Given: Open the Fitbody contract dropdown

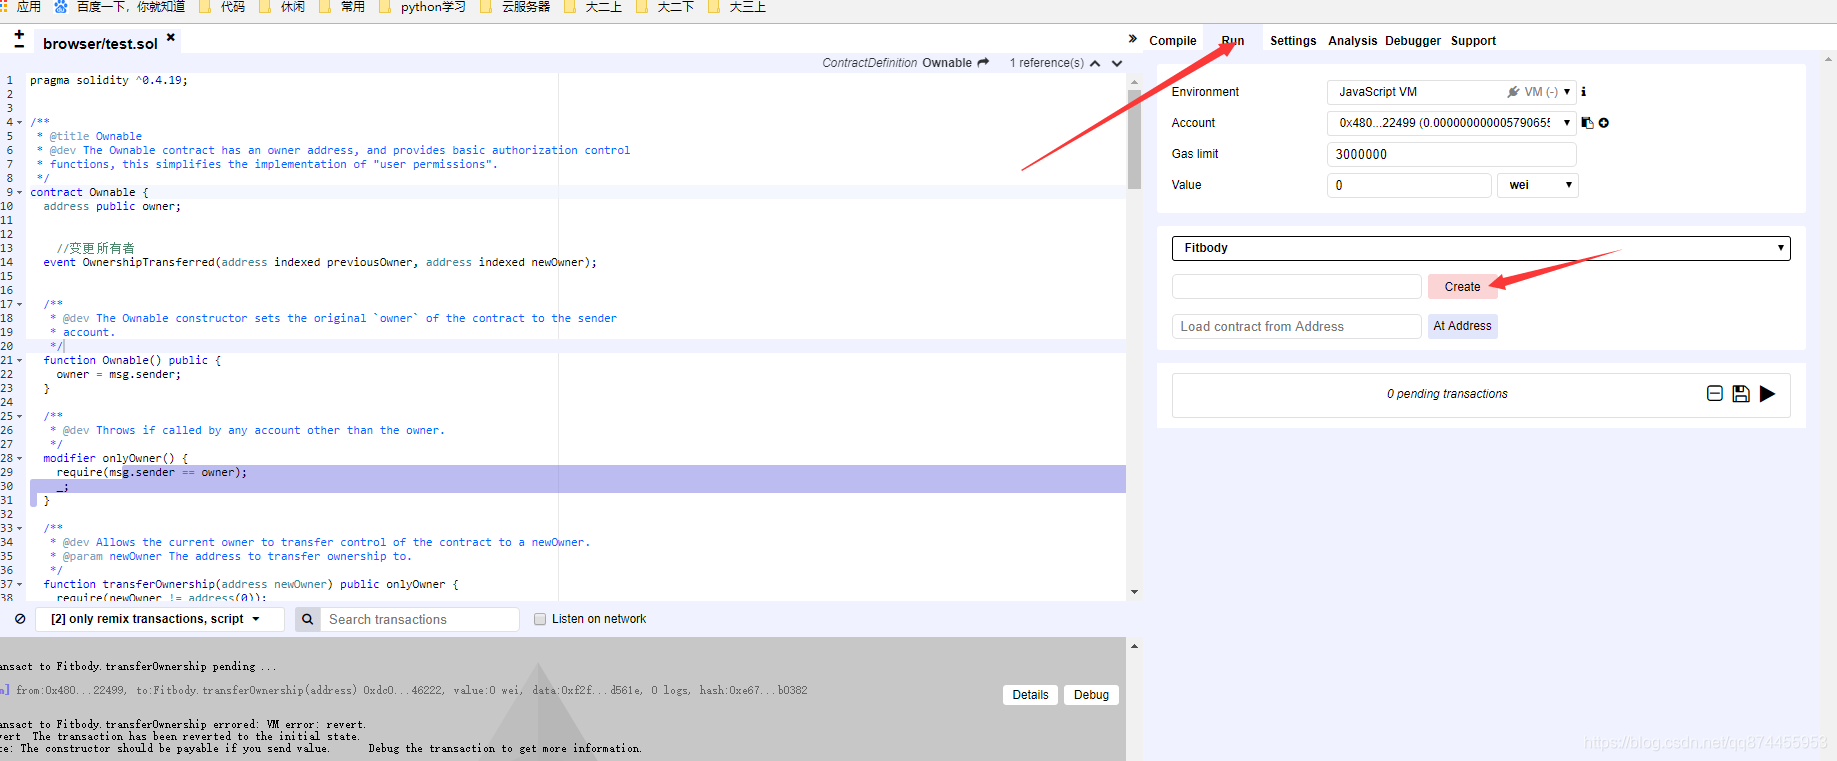Looking at the screenshot, I should point(1481,248).
